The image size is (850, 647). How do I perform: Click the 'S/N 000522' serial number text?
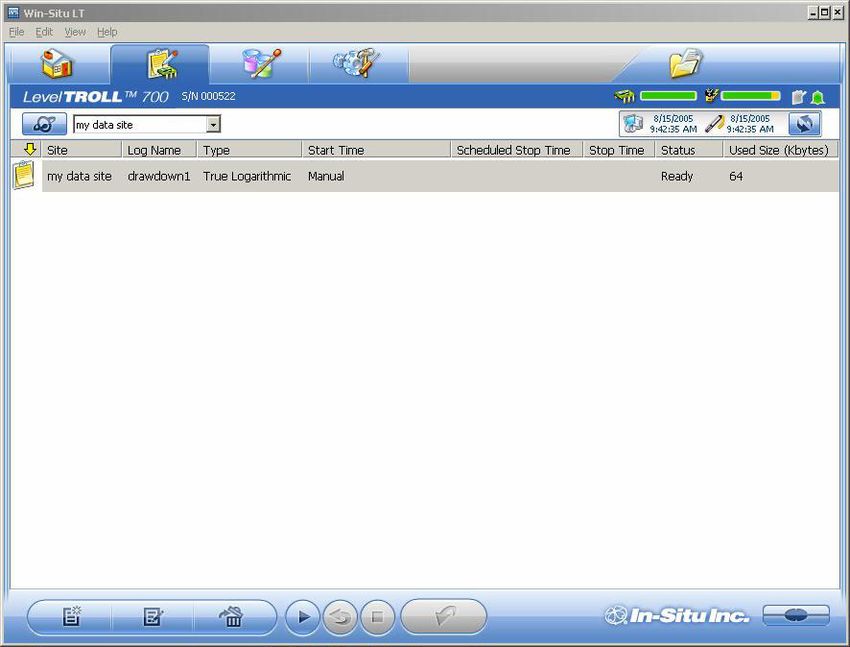tap(209, 96)
